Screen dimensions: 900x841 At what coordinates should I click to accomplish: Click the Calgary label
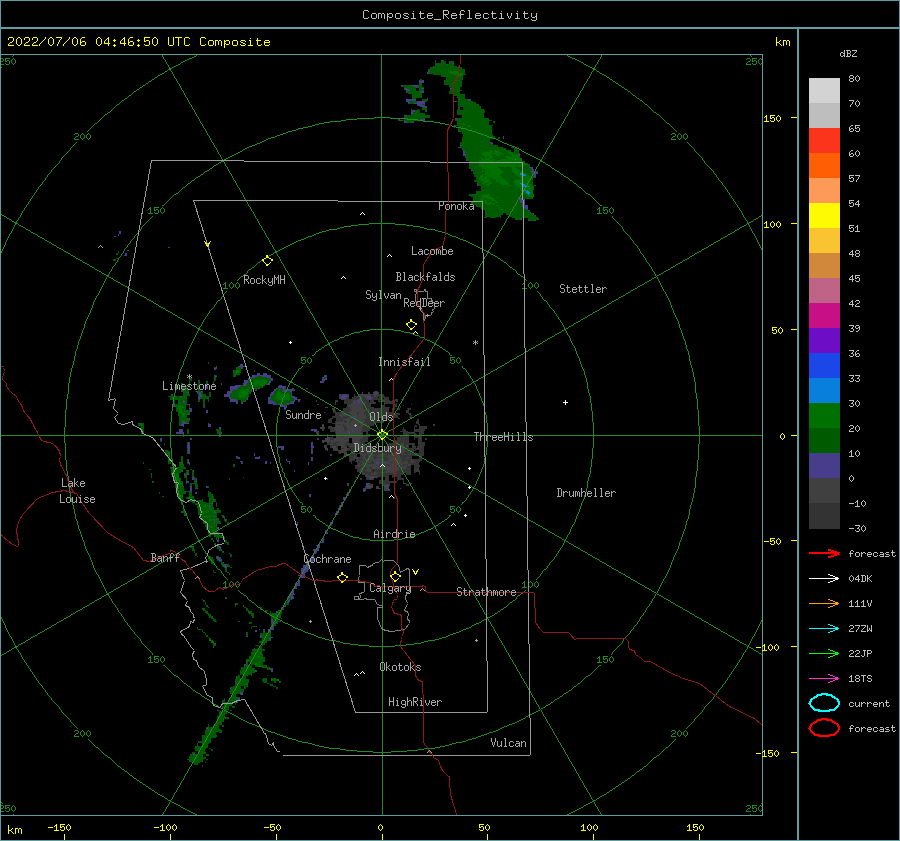(390, 588)
